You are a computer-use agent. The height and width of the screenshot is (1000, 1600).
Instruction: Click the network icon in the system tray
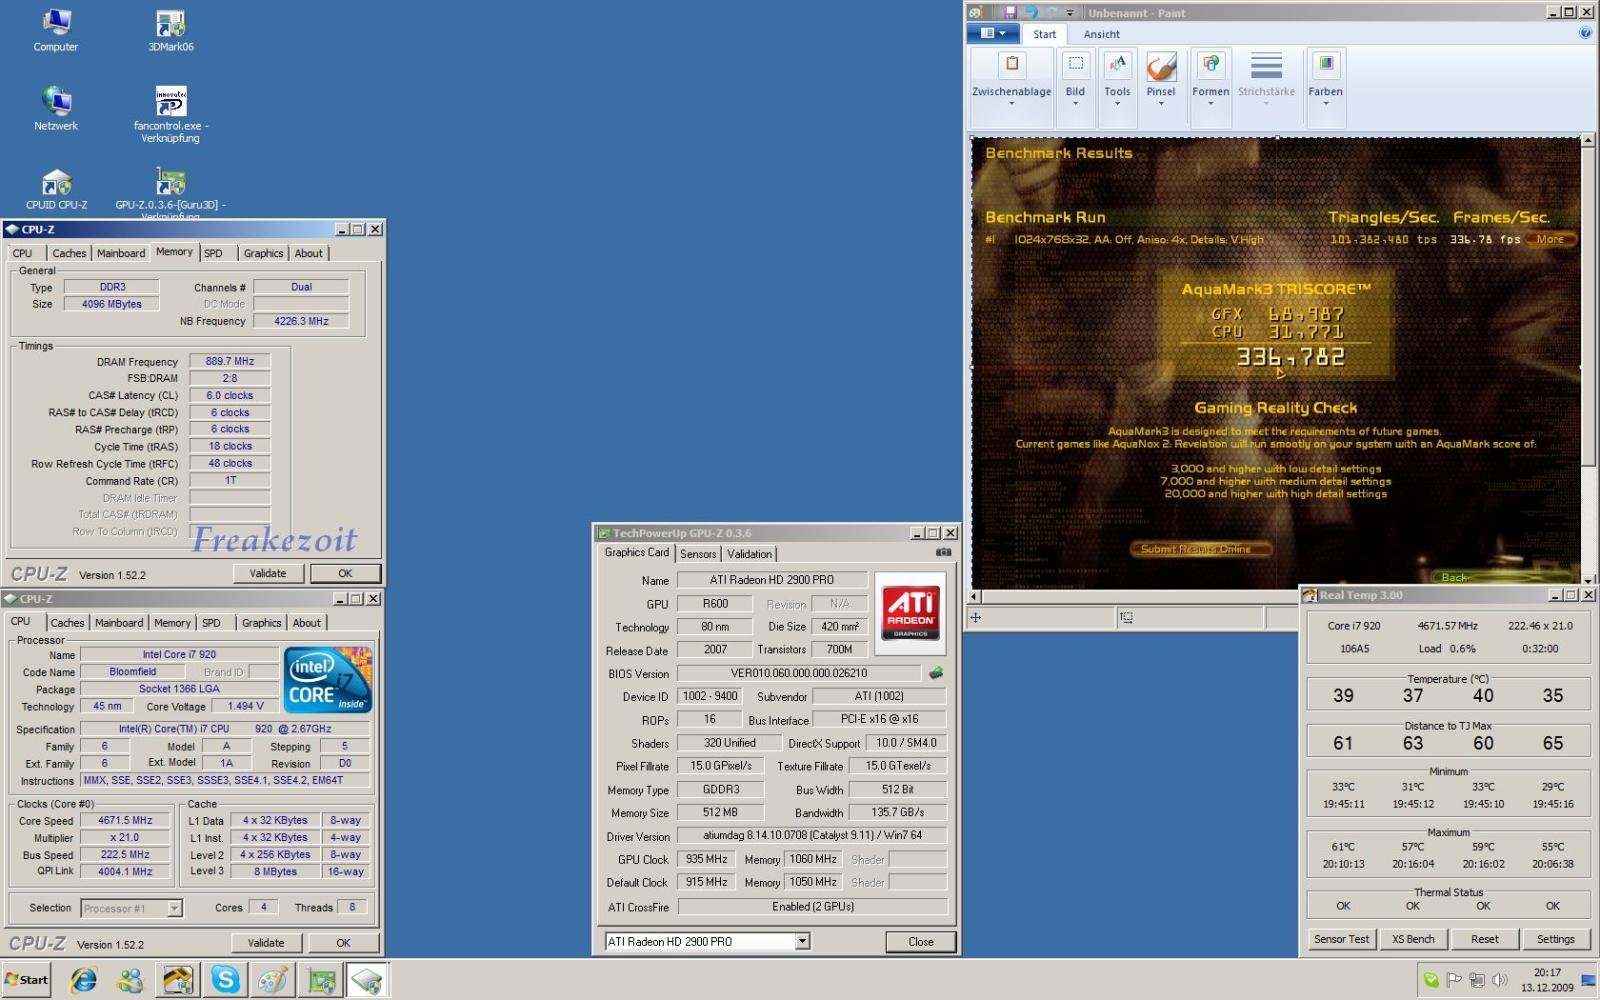pyautogui.click(x=1477, y=980)
